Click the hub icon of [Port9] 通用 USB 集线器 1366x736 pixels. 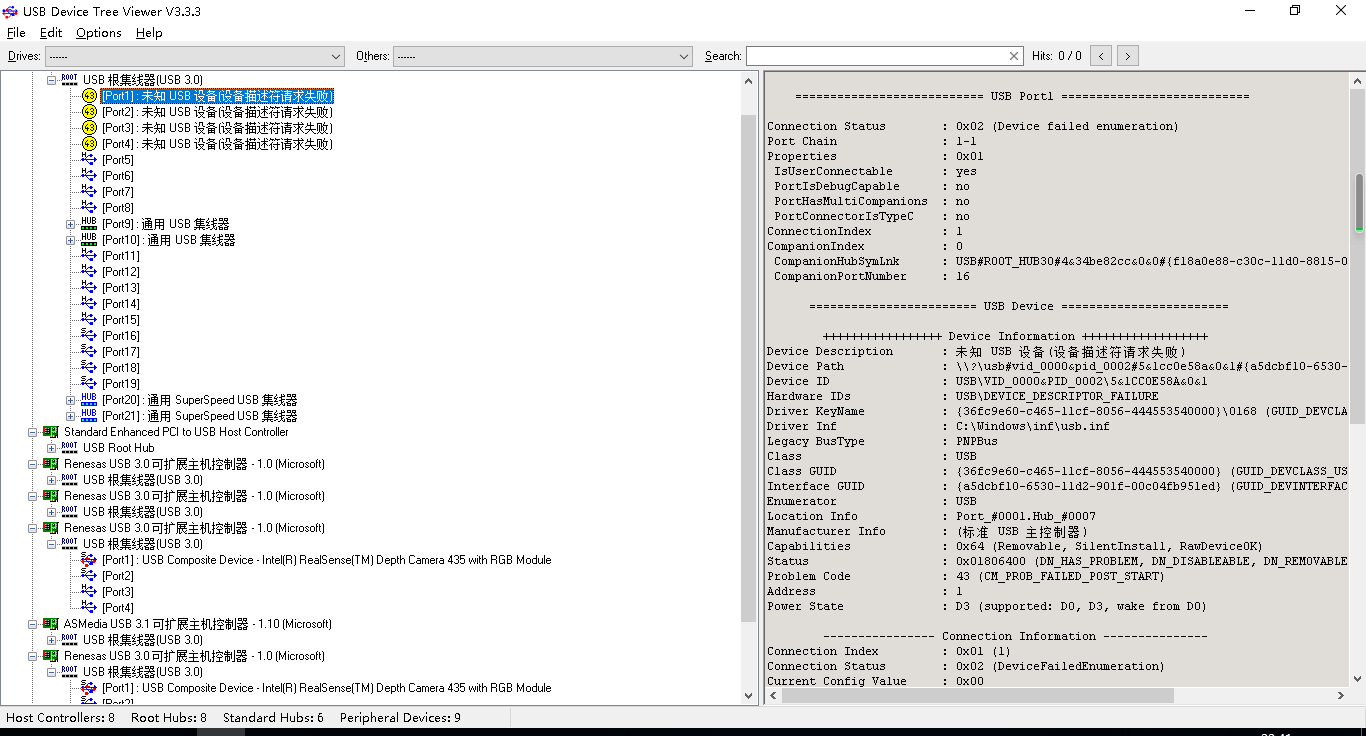(89, 224)
